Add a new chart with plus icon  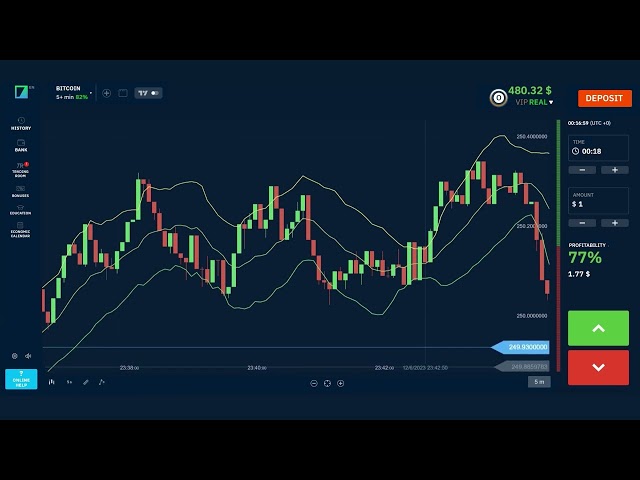107,93
